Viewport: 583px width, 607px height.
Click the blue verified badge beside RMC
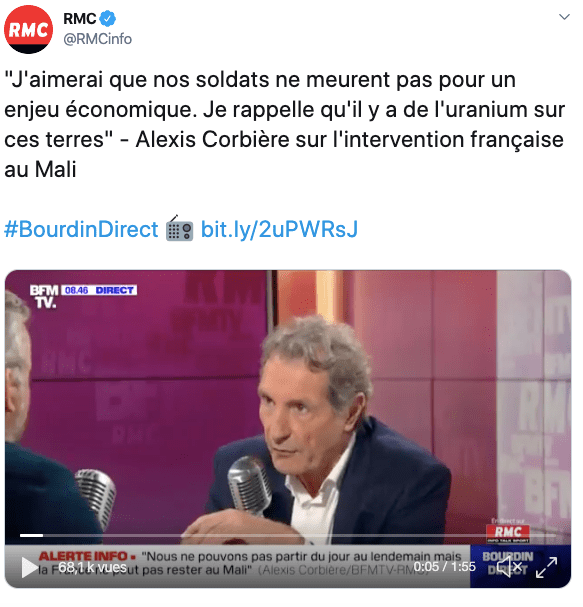click(108, 19)
